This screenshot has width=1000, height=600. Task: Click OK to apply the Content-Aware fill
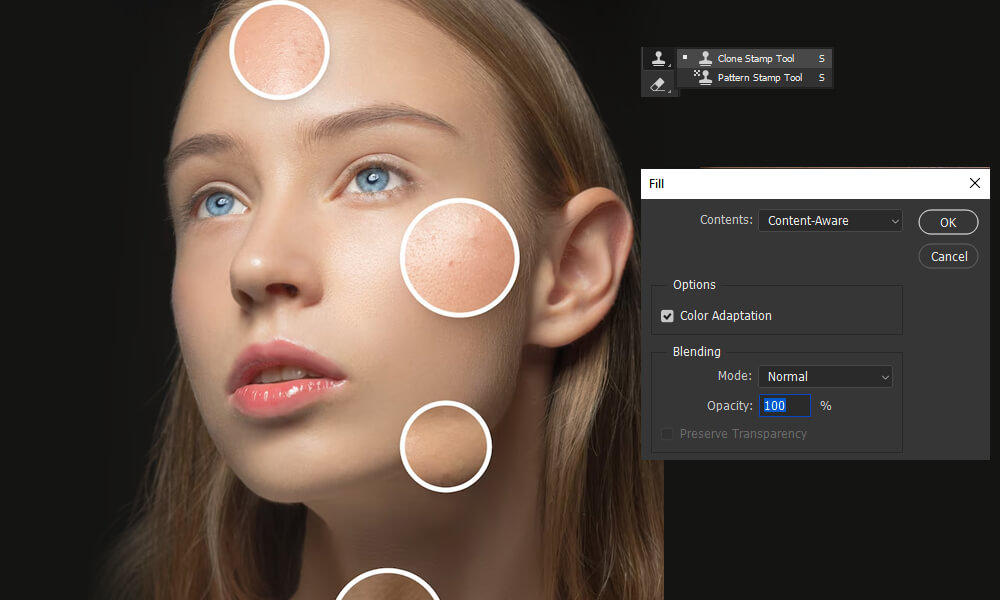pyautogui.click(x=948, y=222)
